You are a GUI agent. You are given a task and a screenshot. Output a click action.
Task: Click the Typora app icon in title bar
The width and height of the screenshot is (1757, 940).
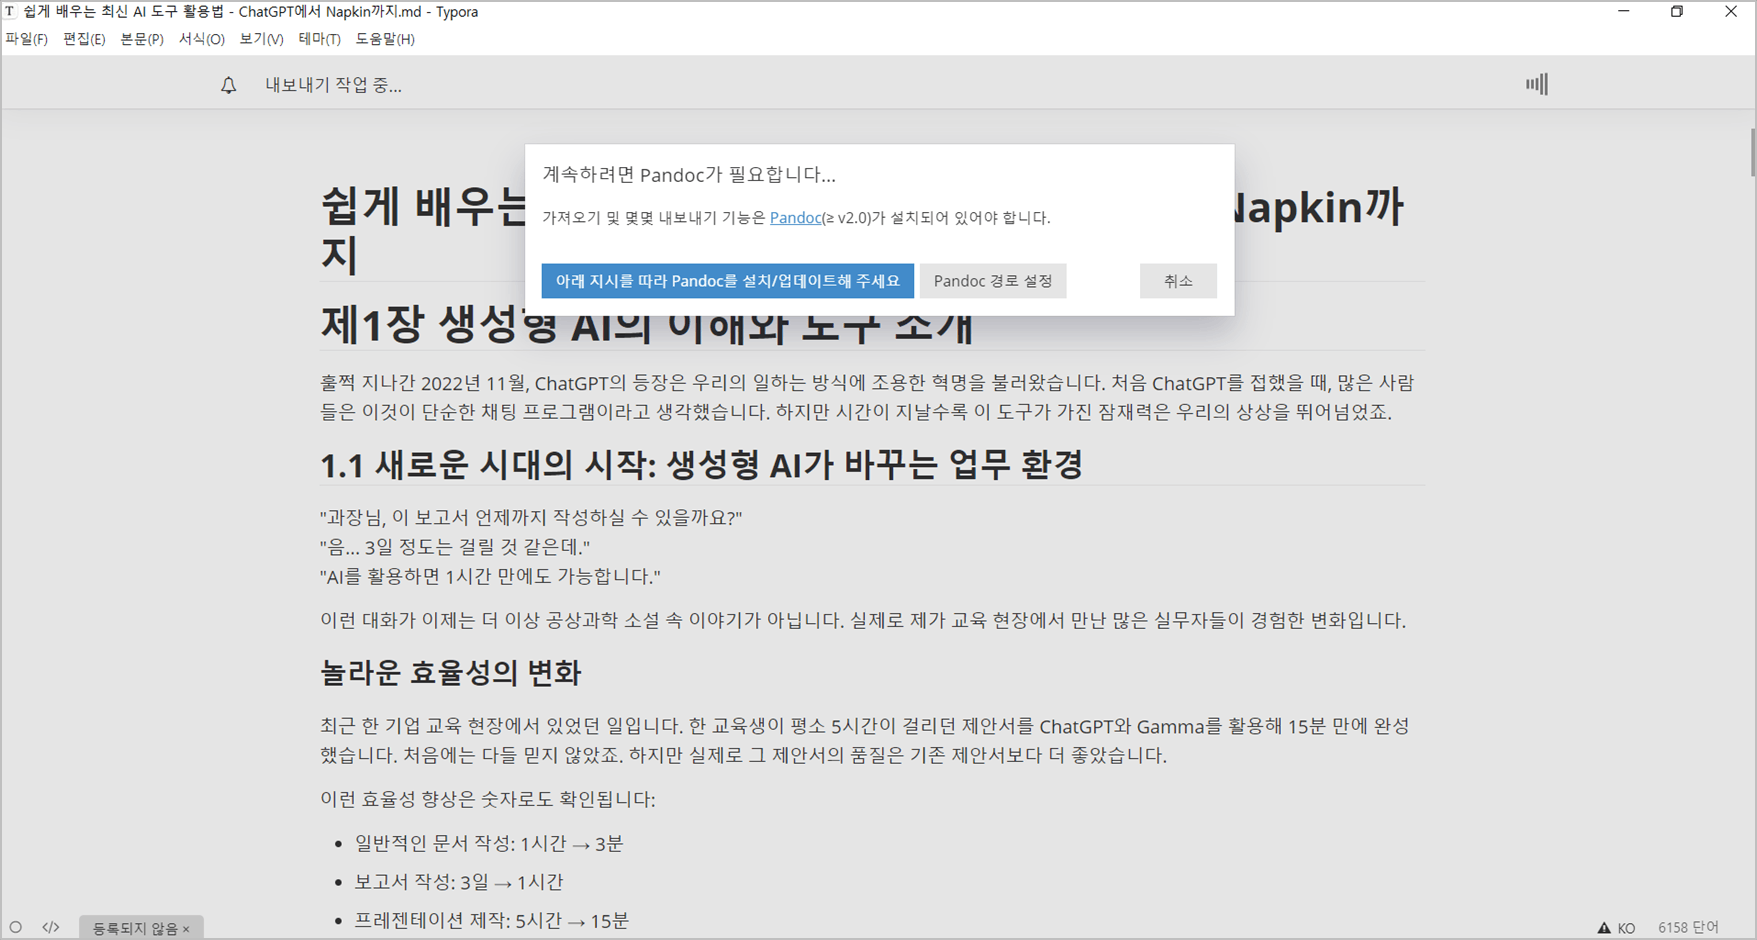point(10,12)
